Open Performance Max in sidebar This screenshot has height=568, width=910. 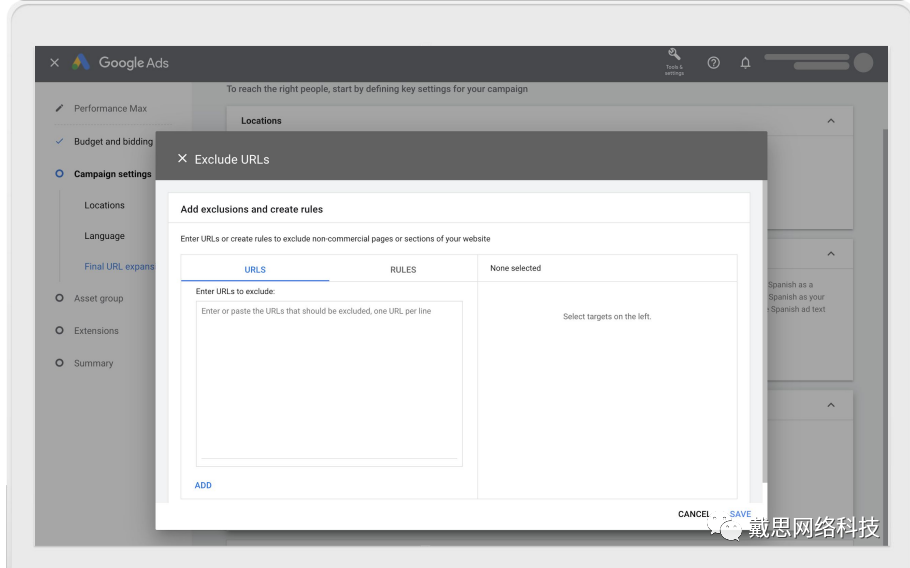tap(110, 108)
